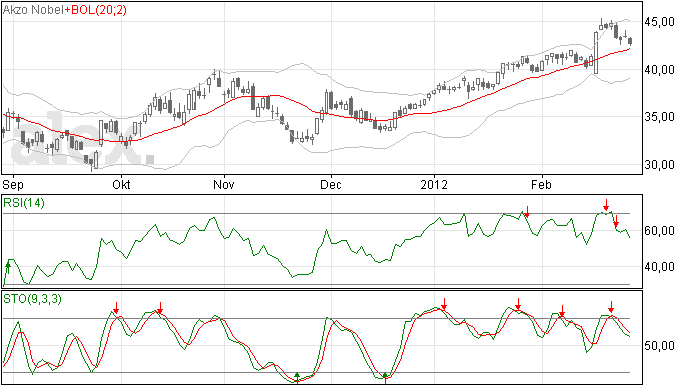The width and height of the screenshot is (690, 387).
Task: Click the Dec month label
Action: pyautogui.click(x=330, y=184)
